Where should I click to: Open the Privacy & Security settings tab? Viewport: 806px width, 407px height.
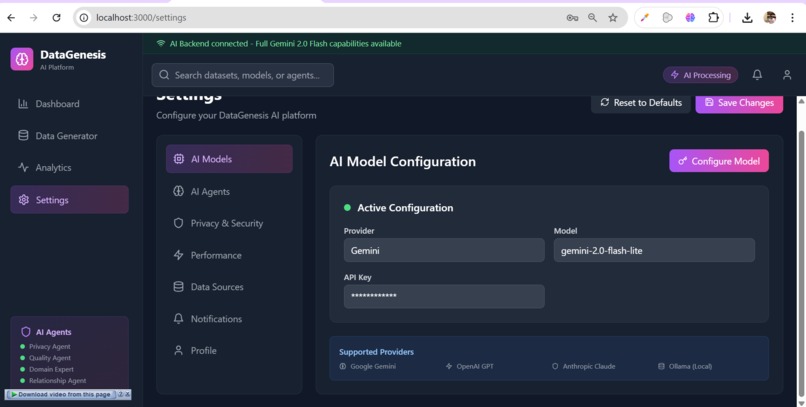229,223
